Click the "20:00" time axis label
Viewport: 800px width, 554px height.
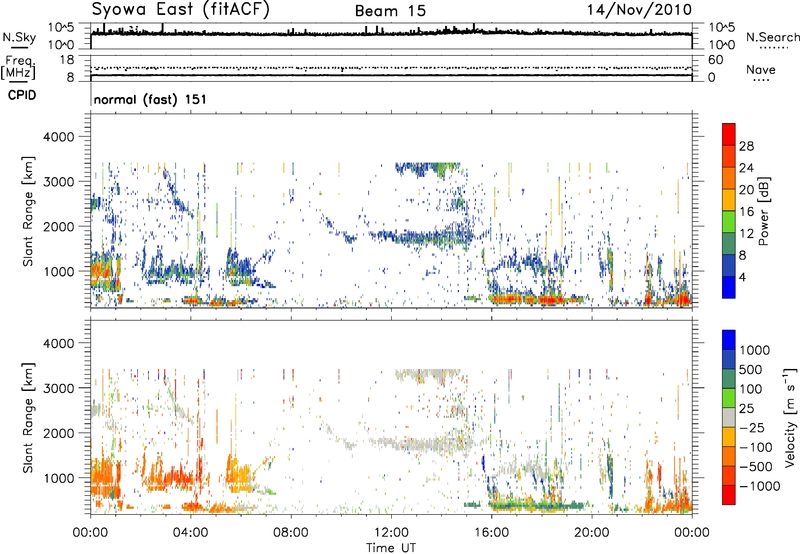pyautogui.click(x=592, y=533)
